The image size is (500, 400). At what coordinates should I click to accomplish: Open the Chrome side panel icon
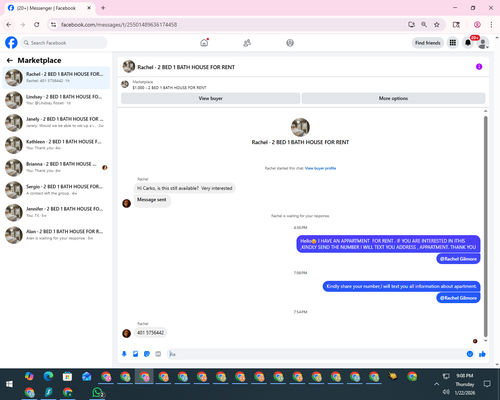tap(456, 24)
